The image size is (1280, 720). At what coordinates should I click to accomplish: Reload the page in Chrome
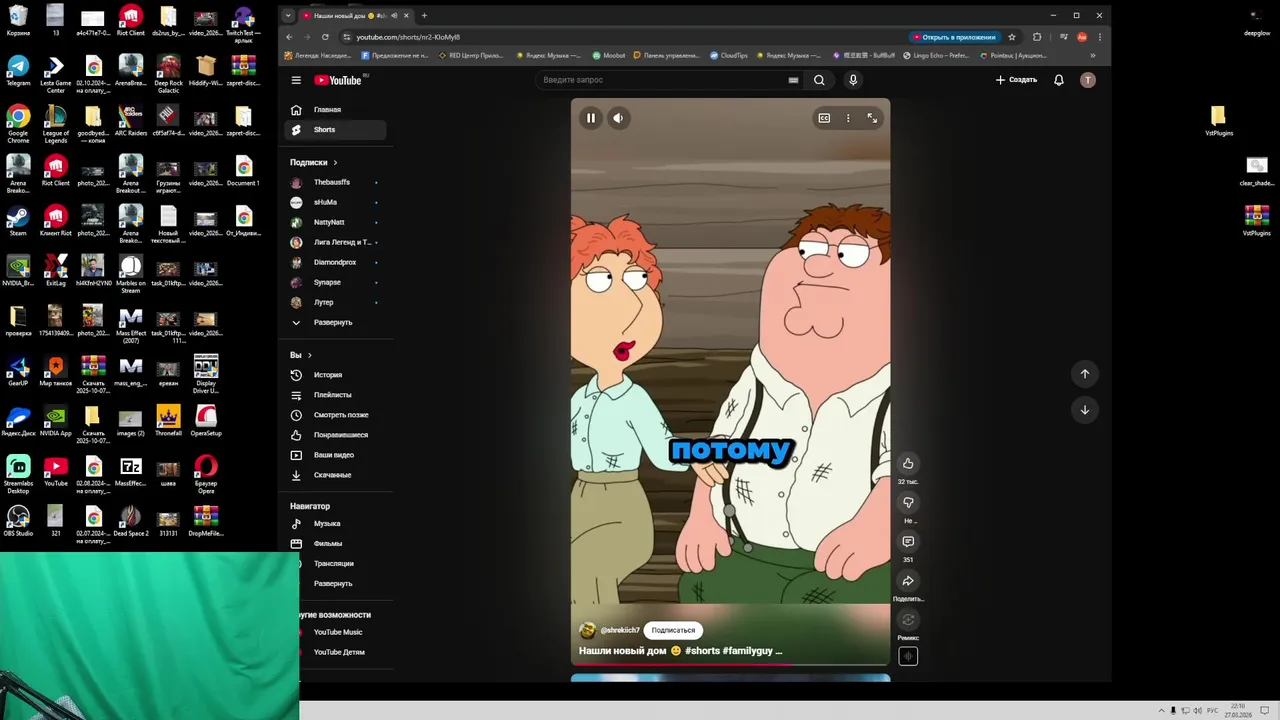click(325, 37)
